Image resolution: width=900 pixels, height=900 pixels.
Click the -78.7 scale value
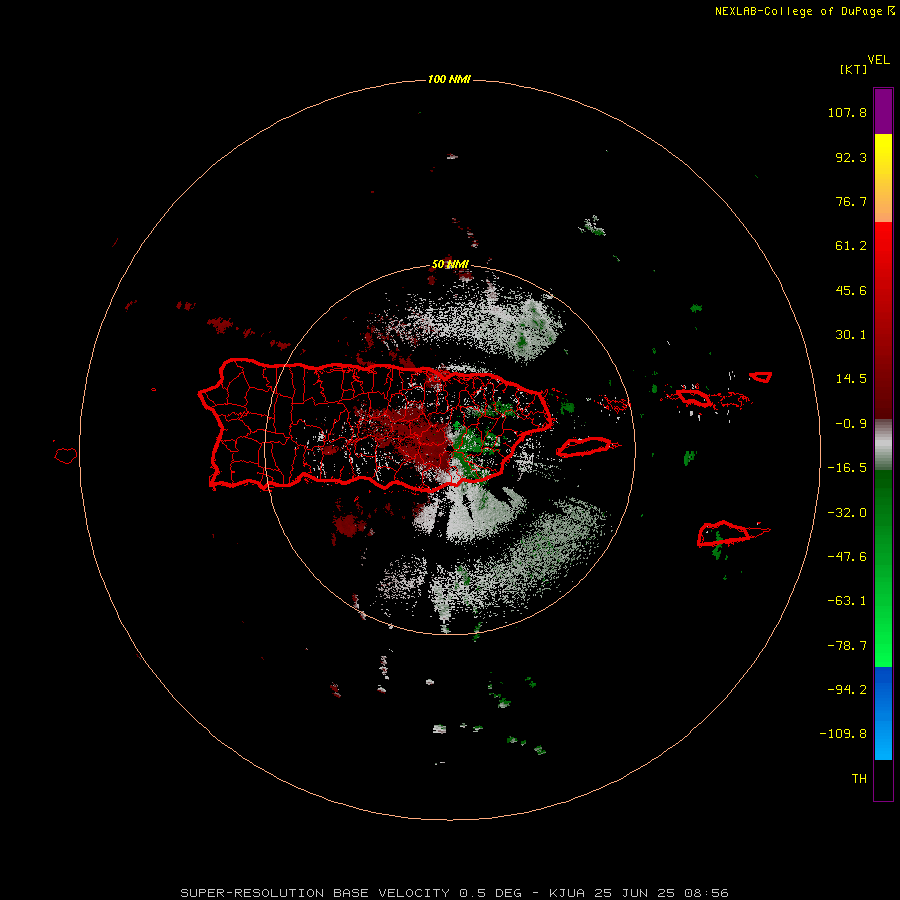click(847, 646)
